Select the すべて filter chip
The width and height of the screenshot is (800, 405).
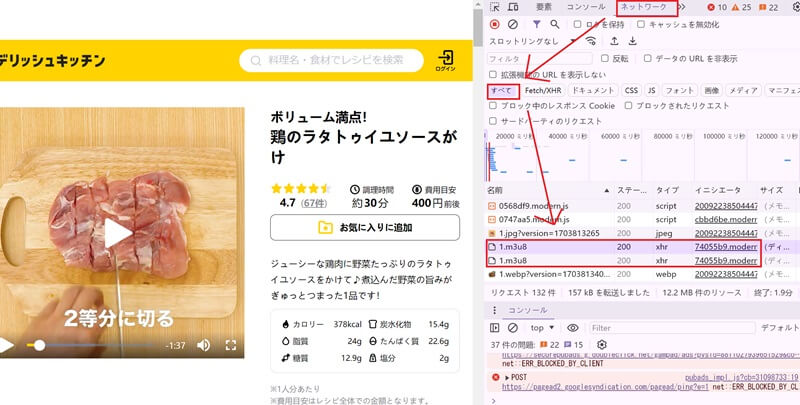(x=503, y=91)
